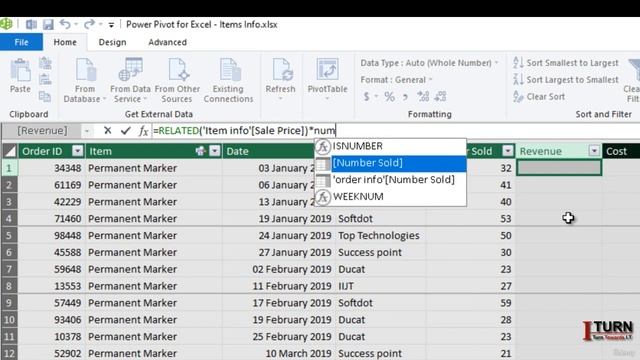Click the Redo icon

[x=89, y=24]
